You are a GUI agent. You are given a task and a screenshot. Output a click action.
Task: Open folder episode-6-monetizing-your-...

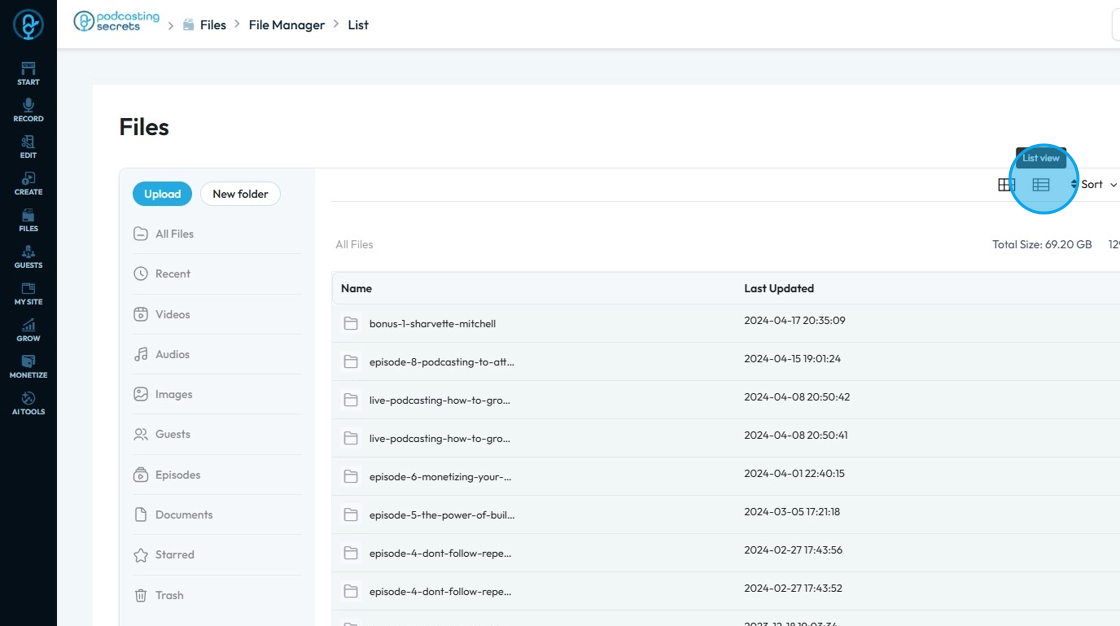point(440,477)
